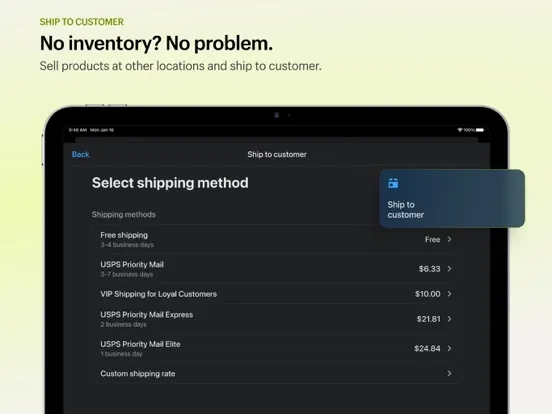Click the Shipping methods section label
The height and width of the screenshot is (414, 552).
(124, 214)
